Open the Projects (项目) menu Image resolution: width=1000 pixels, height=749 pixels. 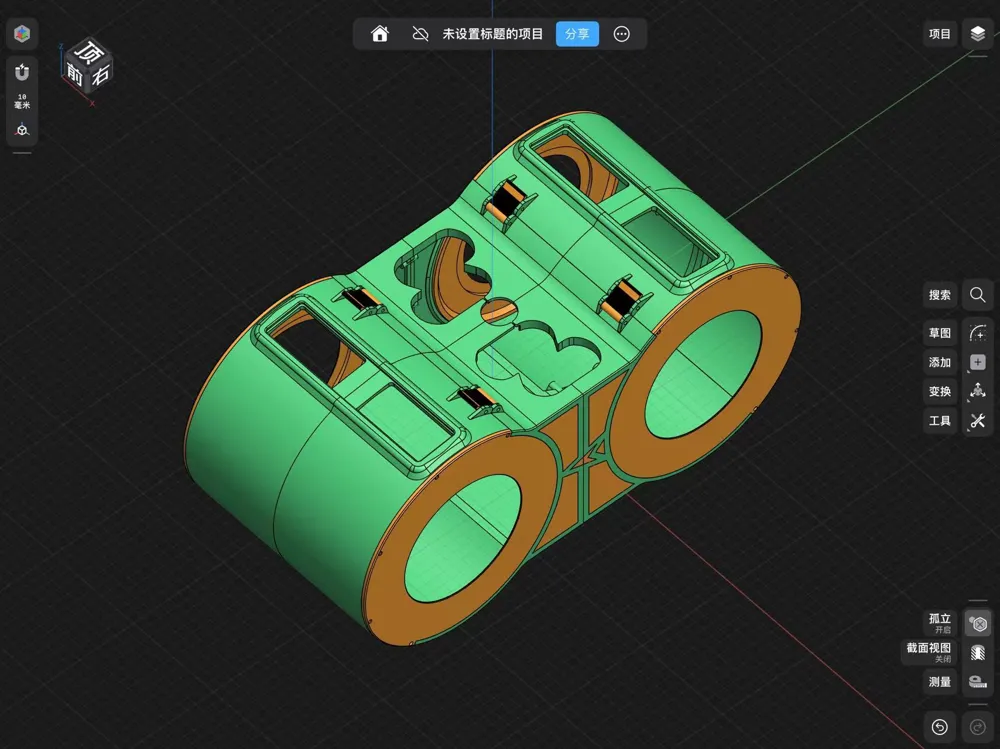pos(939,33)
